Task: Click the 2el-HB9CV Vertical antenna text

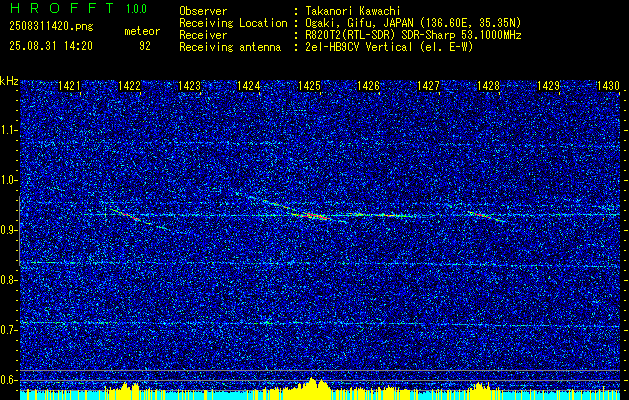Action: [x=390, y=47]
